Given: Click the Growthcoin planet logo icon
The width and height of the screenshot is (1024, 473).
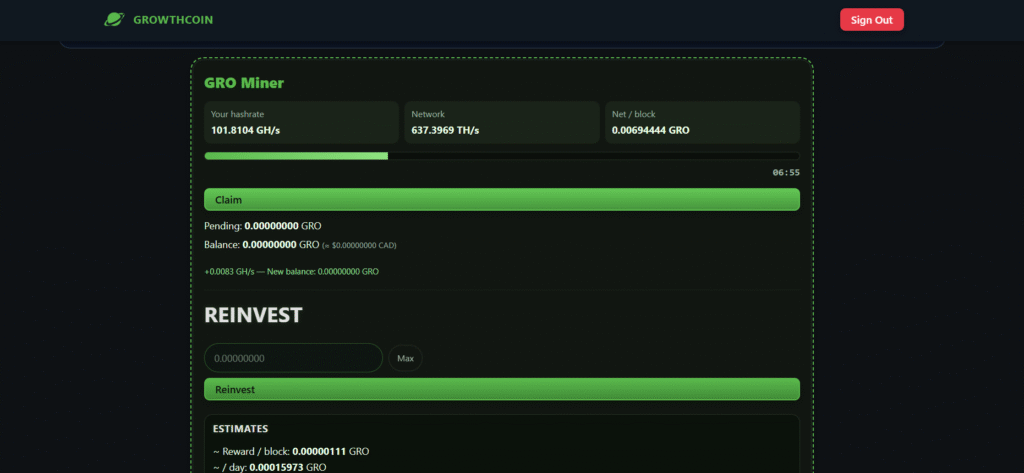Looking at the screenshot, I should tap(115, 19).
